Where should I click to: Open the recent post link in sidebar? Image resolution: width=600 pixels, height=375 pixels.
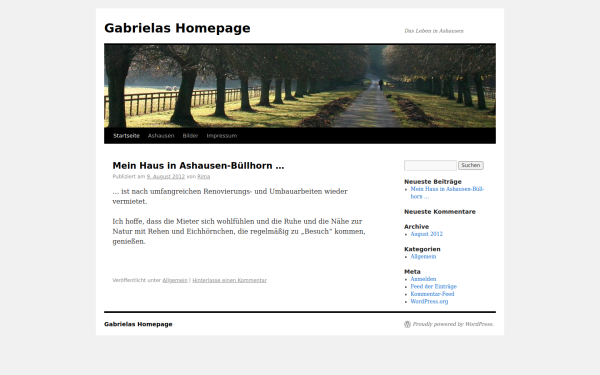pyautogui.click(x=447, y=192)
